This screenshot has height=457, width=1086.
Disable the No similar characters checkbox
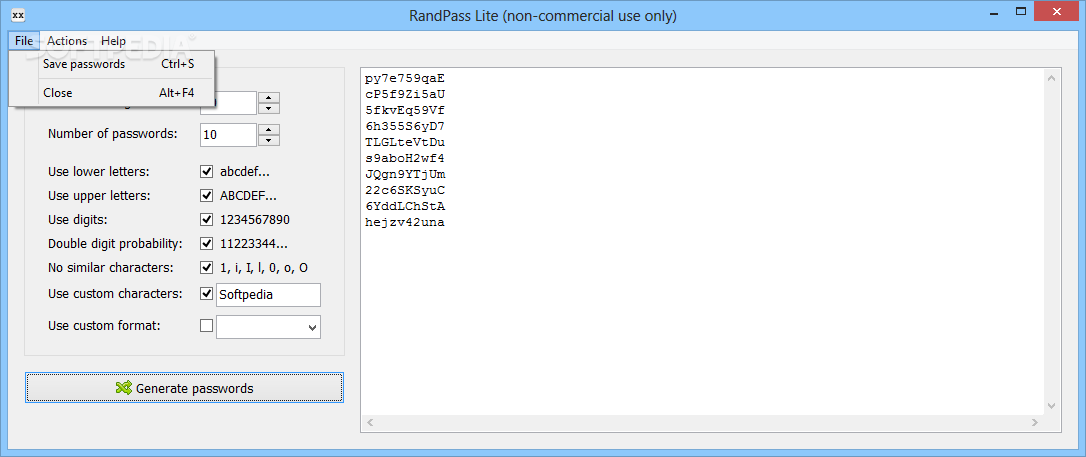click(206, 267)
